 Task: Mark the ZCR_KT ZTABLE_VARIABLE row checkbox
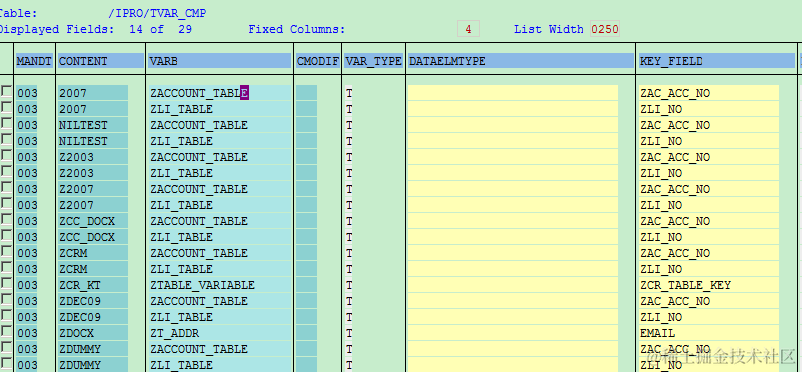pyautogui.click(x=6, y=283)
